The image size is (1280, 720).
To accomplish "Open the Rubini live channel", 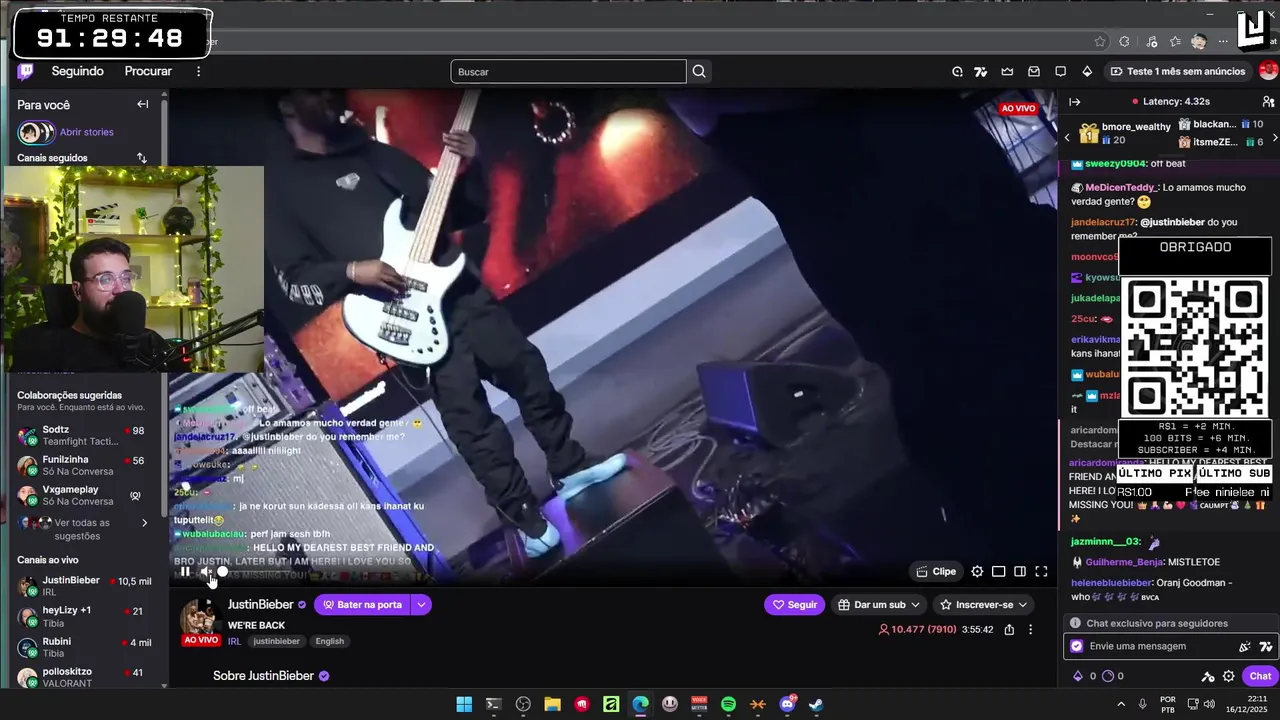I will [82, 647].
